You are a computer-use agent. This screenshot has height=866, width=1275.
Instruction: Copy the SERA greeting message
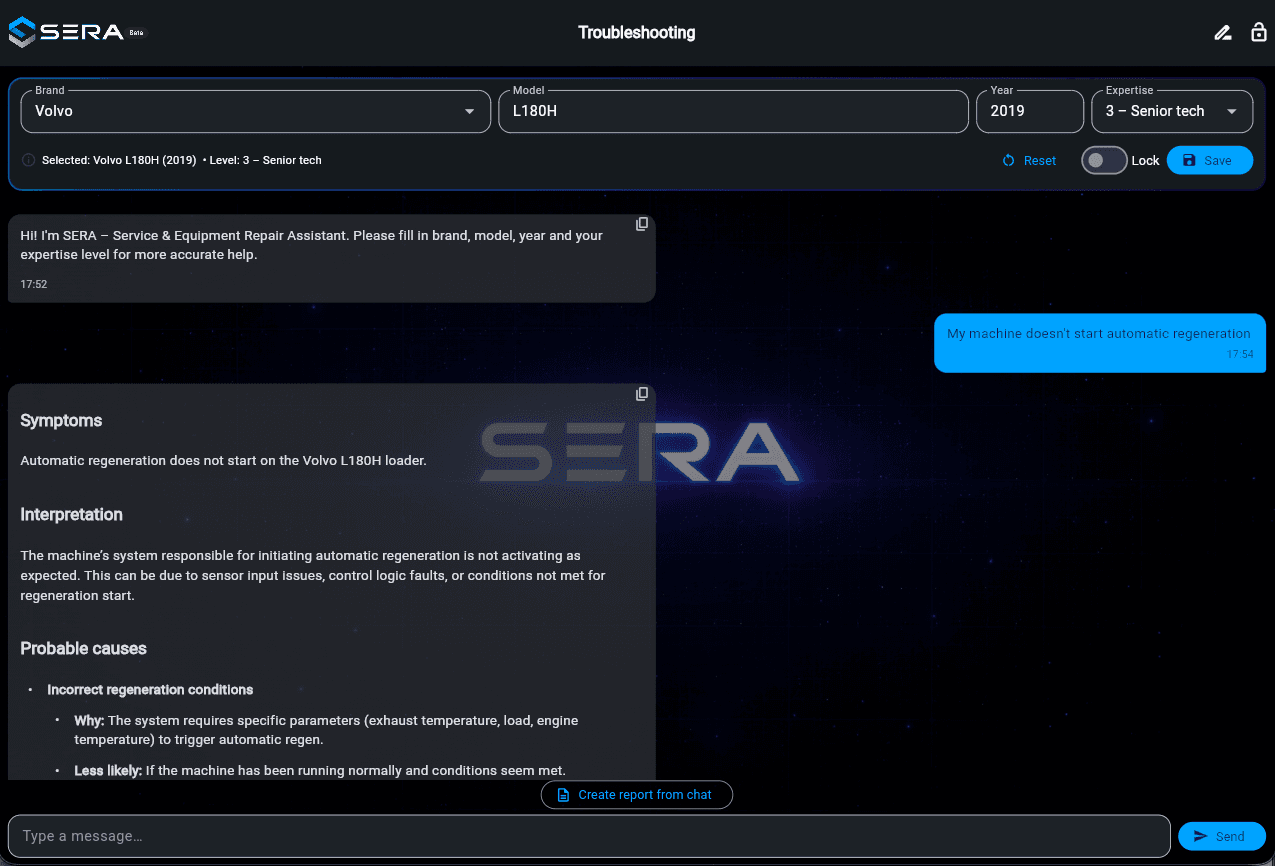pyautogui.click(x=641, y=223)
